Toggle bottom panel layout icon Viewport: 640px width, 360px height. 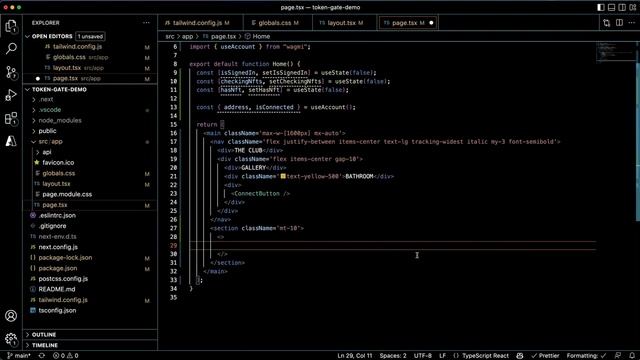(x=611, y=7)
